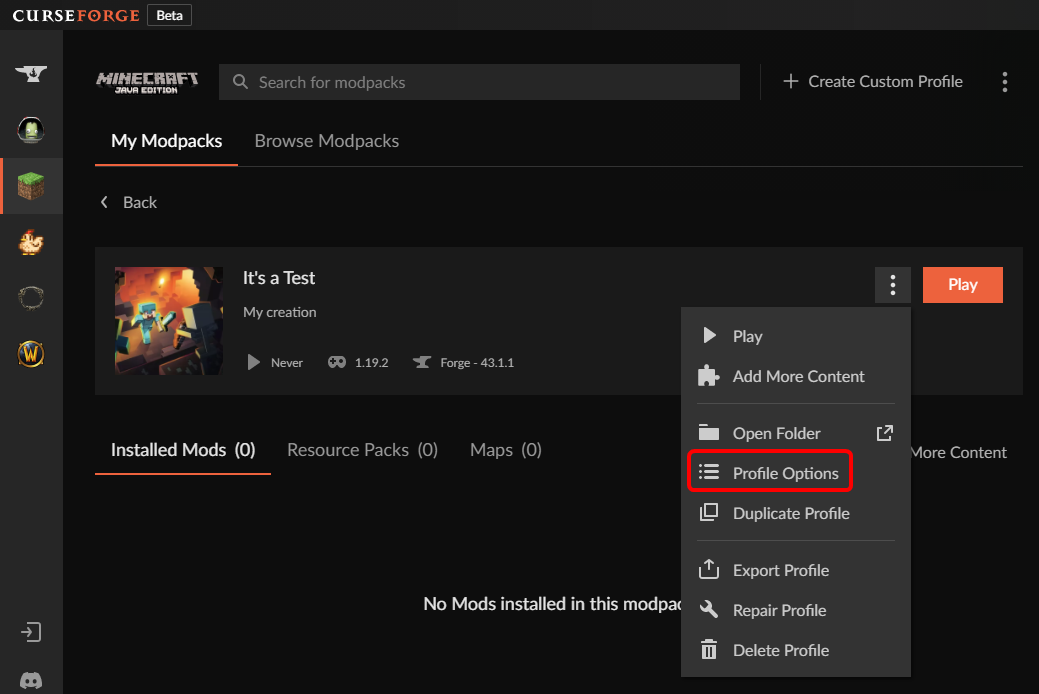Choose Repair Profile in menu
This screenshot has width=1039, height=694.
pos(796,610)
